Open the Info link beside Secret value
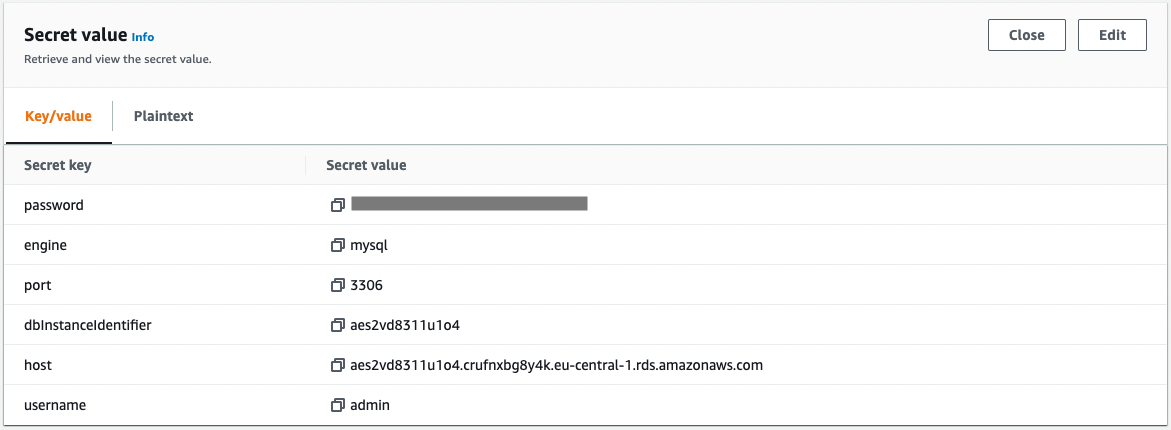This screenshot has width=1171, height=430. point(143,37)
